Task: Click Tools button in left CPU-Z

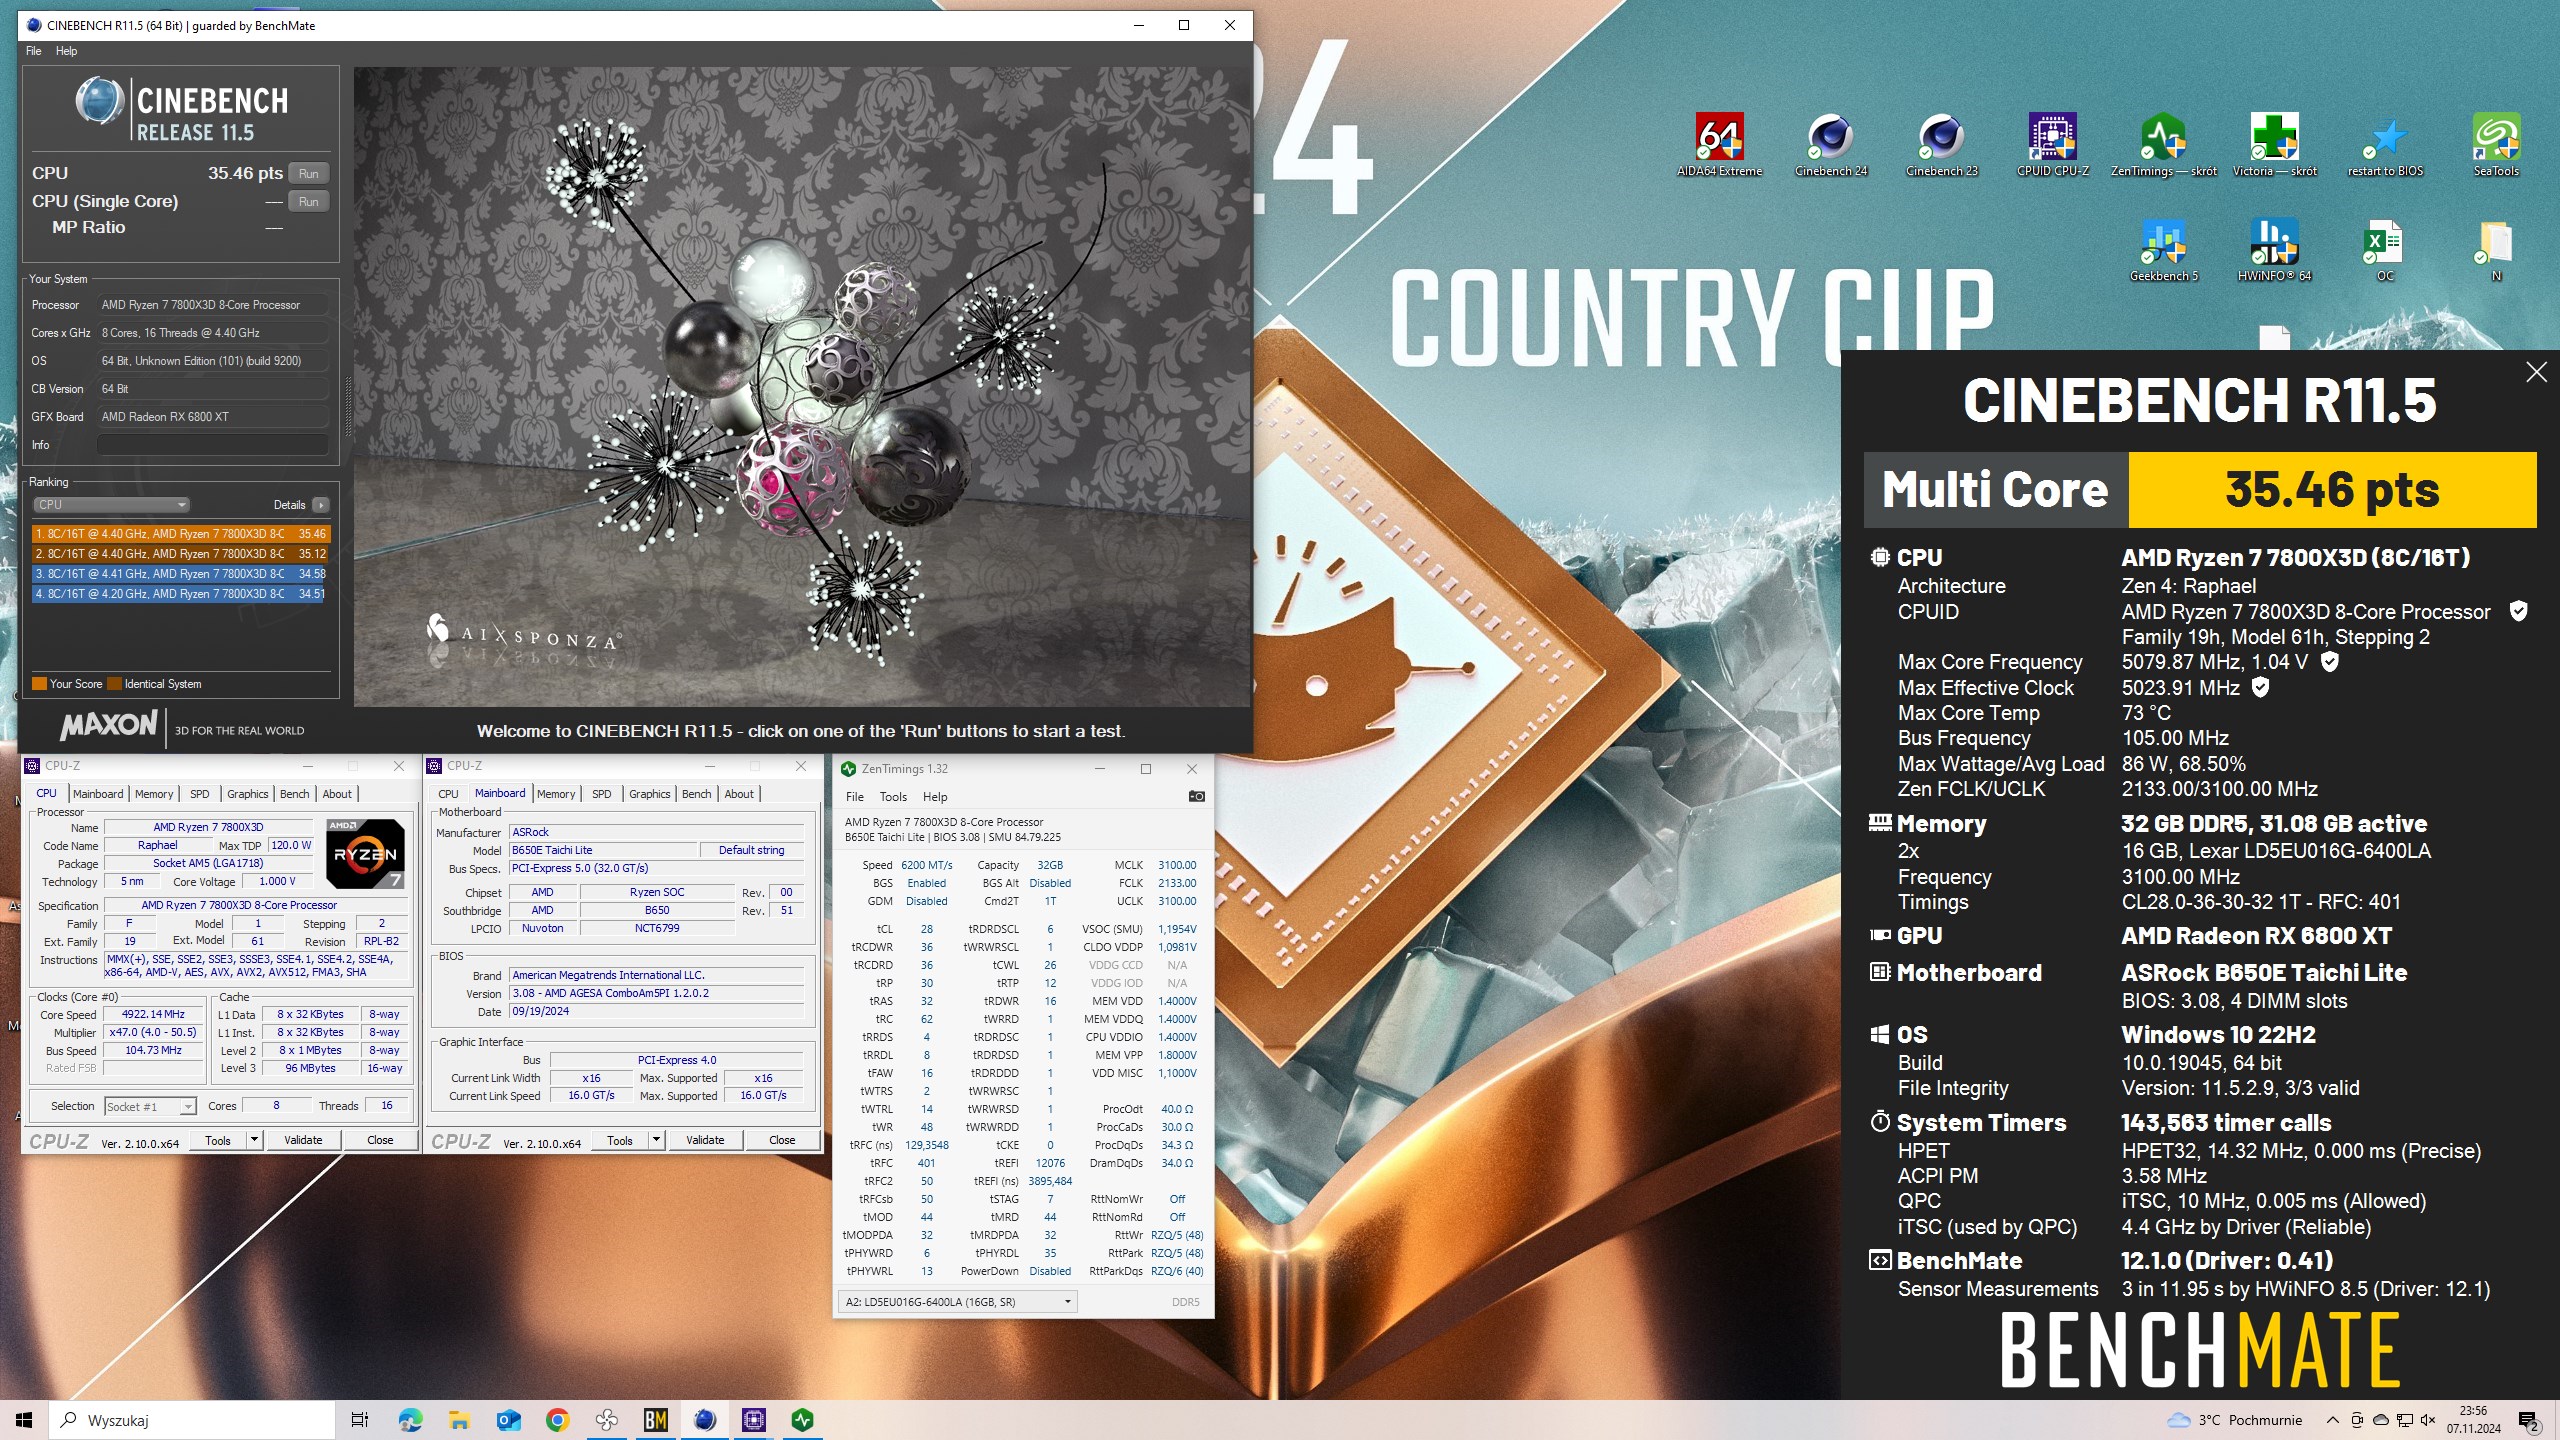Action: [x=218, y=1140]
